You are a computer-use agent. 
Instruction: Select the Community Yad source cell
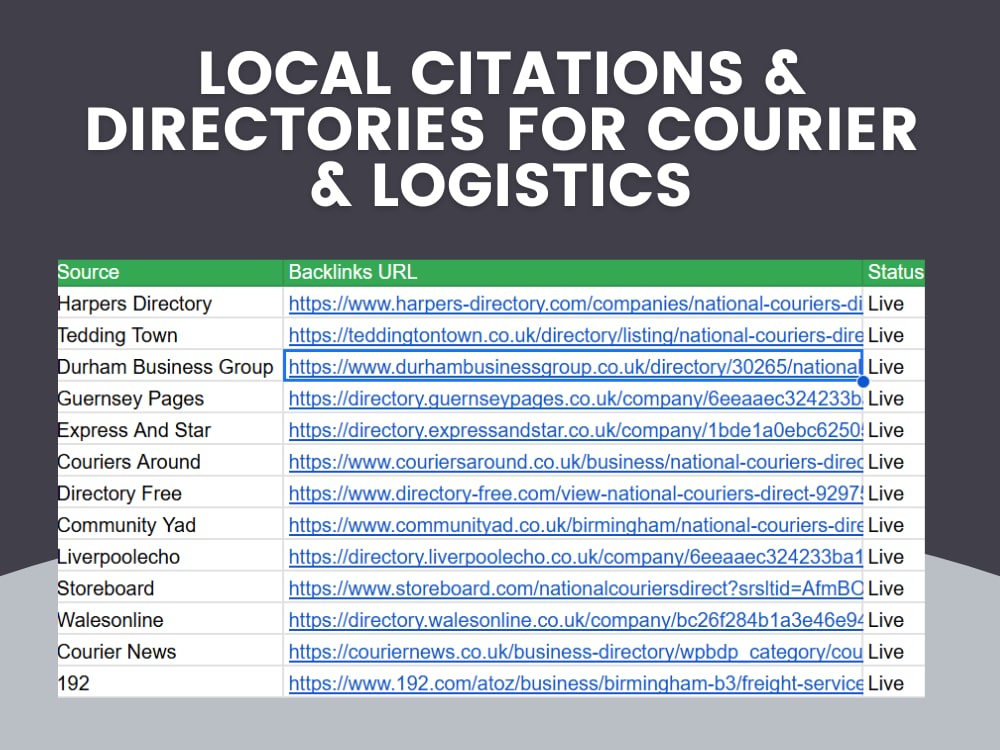click(170, 526)
